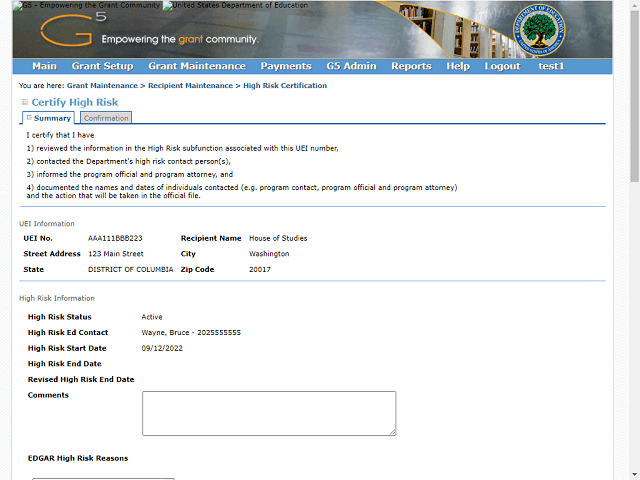The height and width of the screenshot is (480, 640).
Task: Open the Reports menu
Action: (x=411, y=66)
